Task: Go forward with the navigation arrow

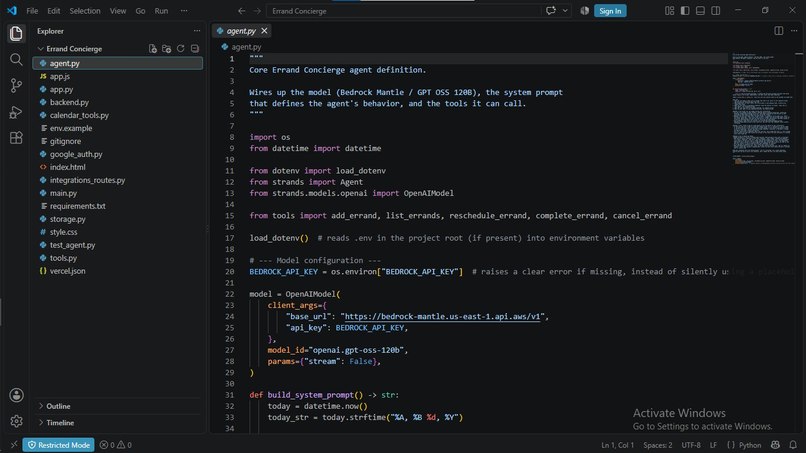Action: point(257,11)
